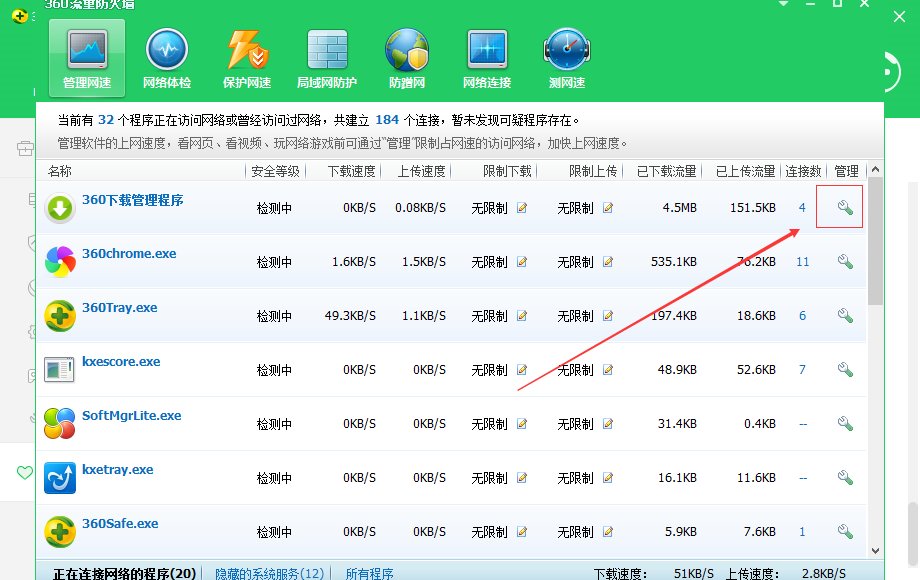Click the wrench icon on the kxescore.exe row
The width and height of the screenshot is (920, 580).
coord(845,369)
